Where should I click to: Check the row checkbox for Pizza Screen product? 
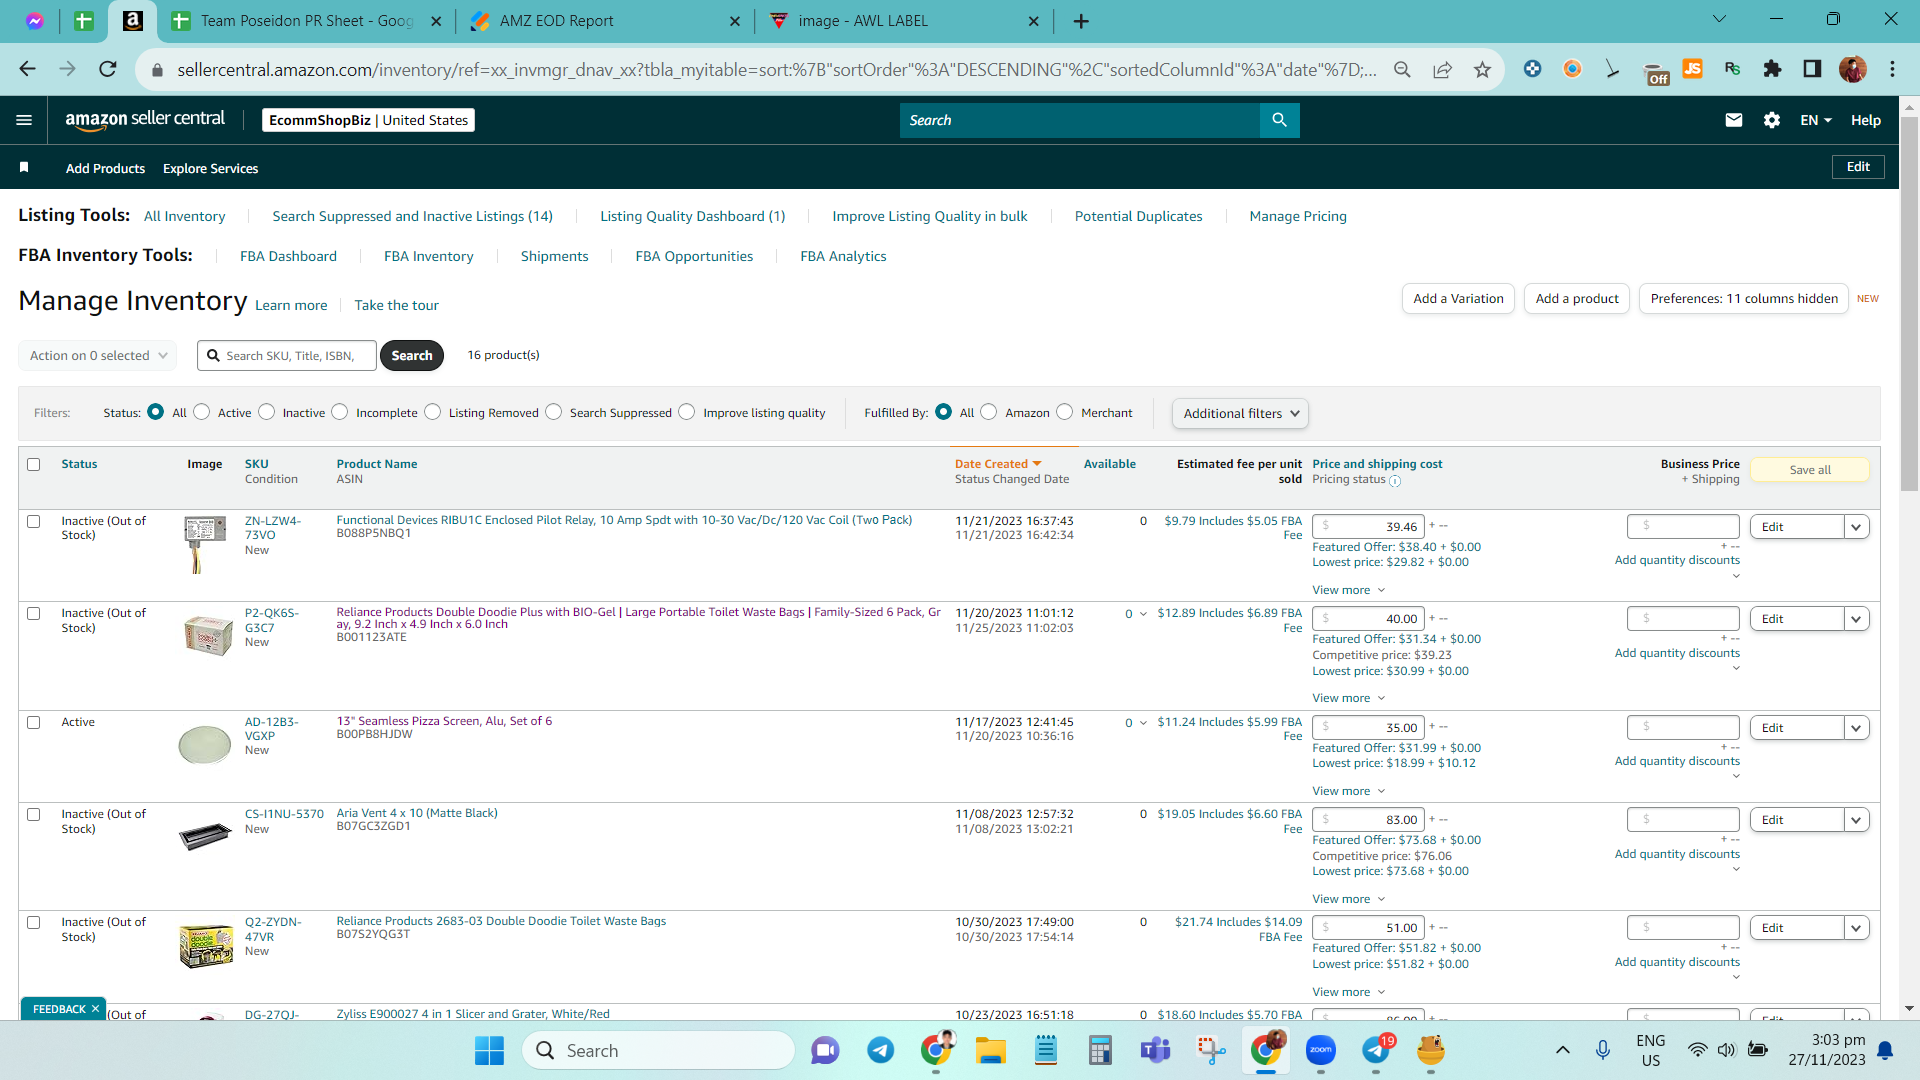[x=34, y=722]
